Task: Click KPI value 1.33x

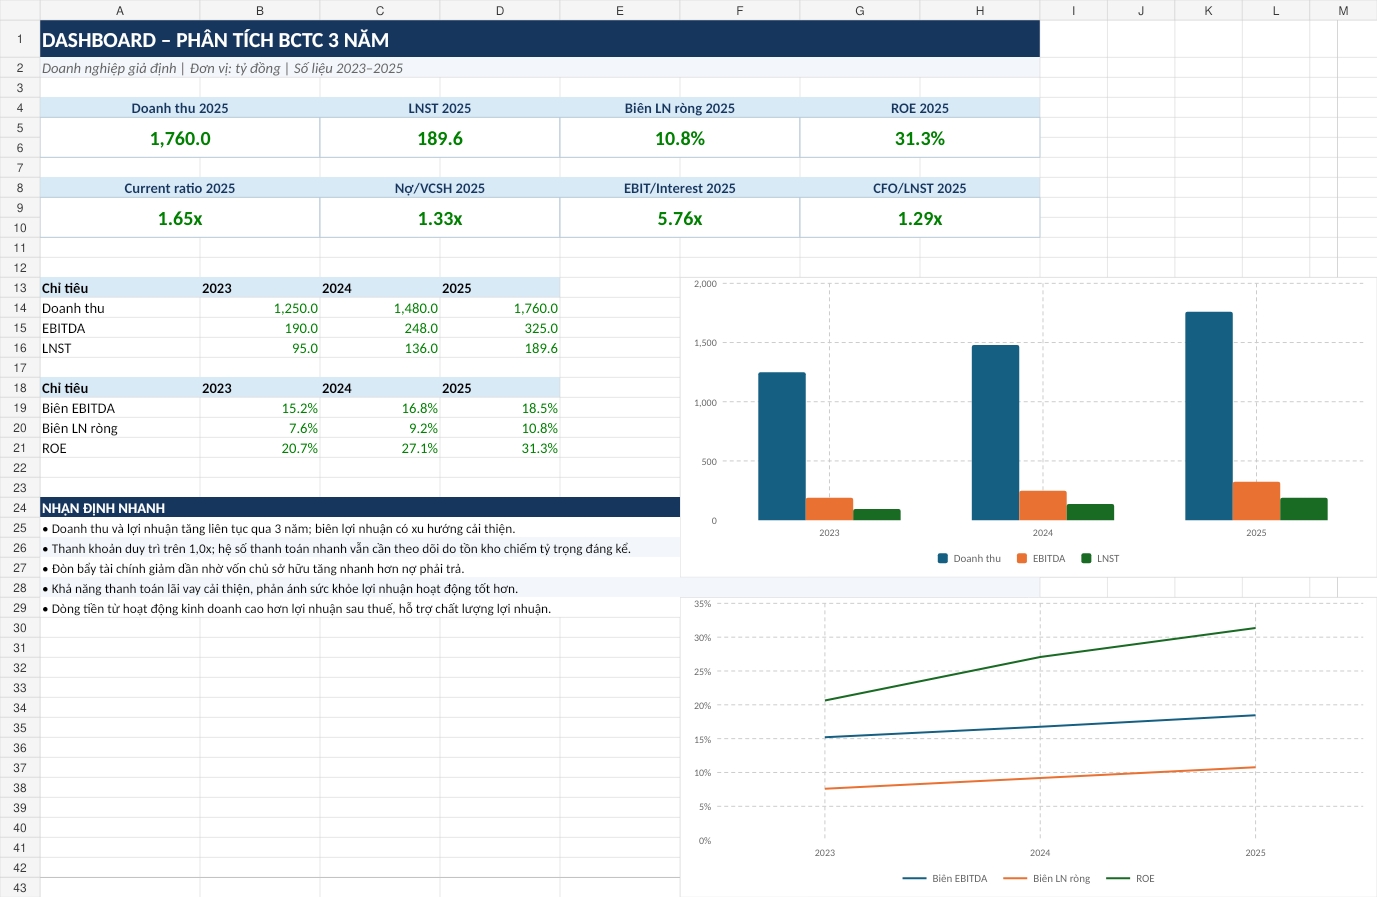Action: [x=440, y=218]
